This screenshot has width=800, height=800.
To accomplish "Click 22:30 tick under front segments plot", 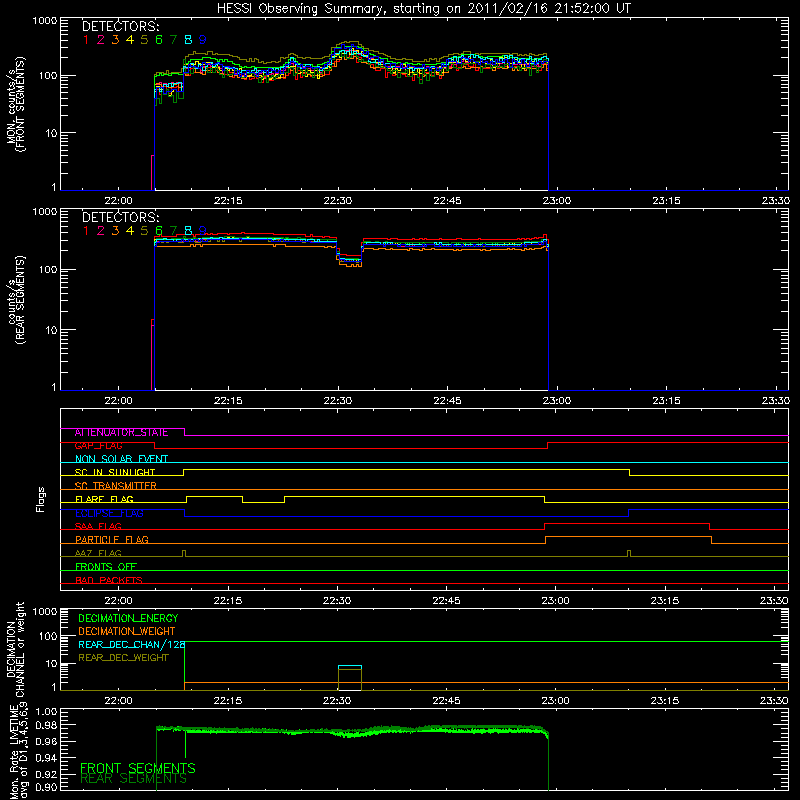I will tap(337, 201).
